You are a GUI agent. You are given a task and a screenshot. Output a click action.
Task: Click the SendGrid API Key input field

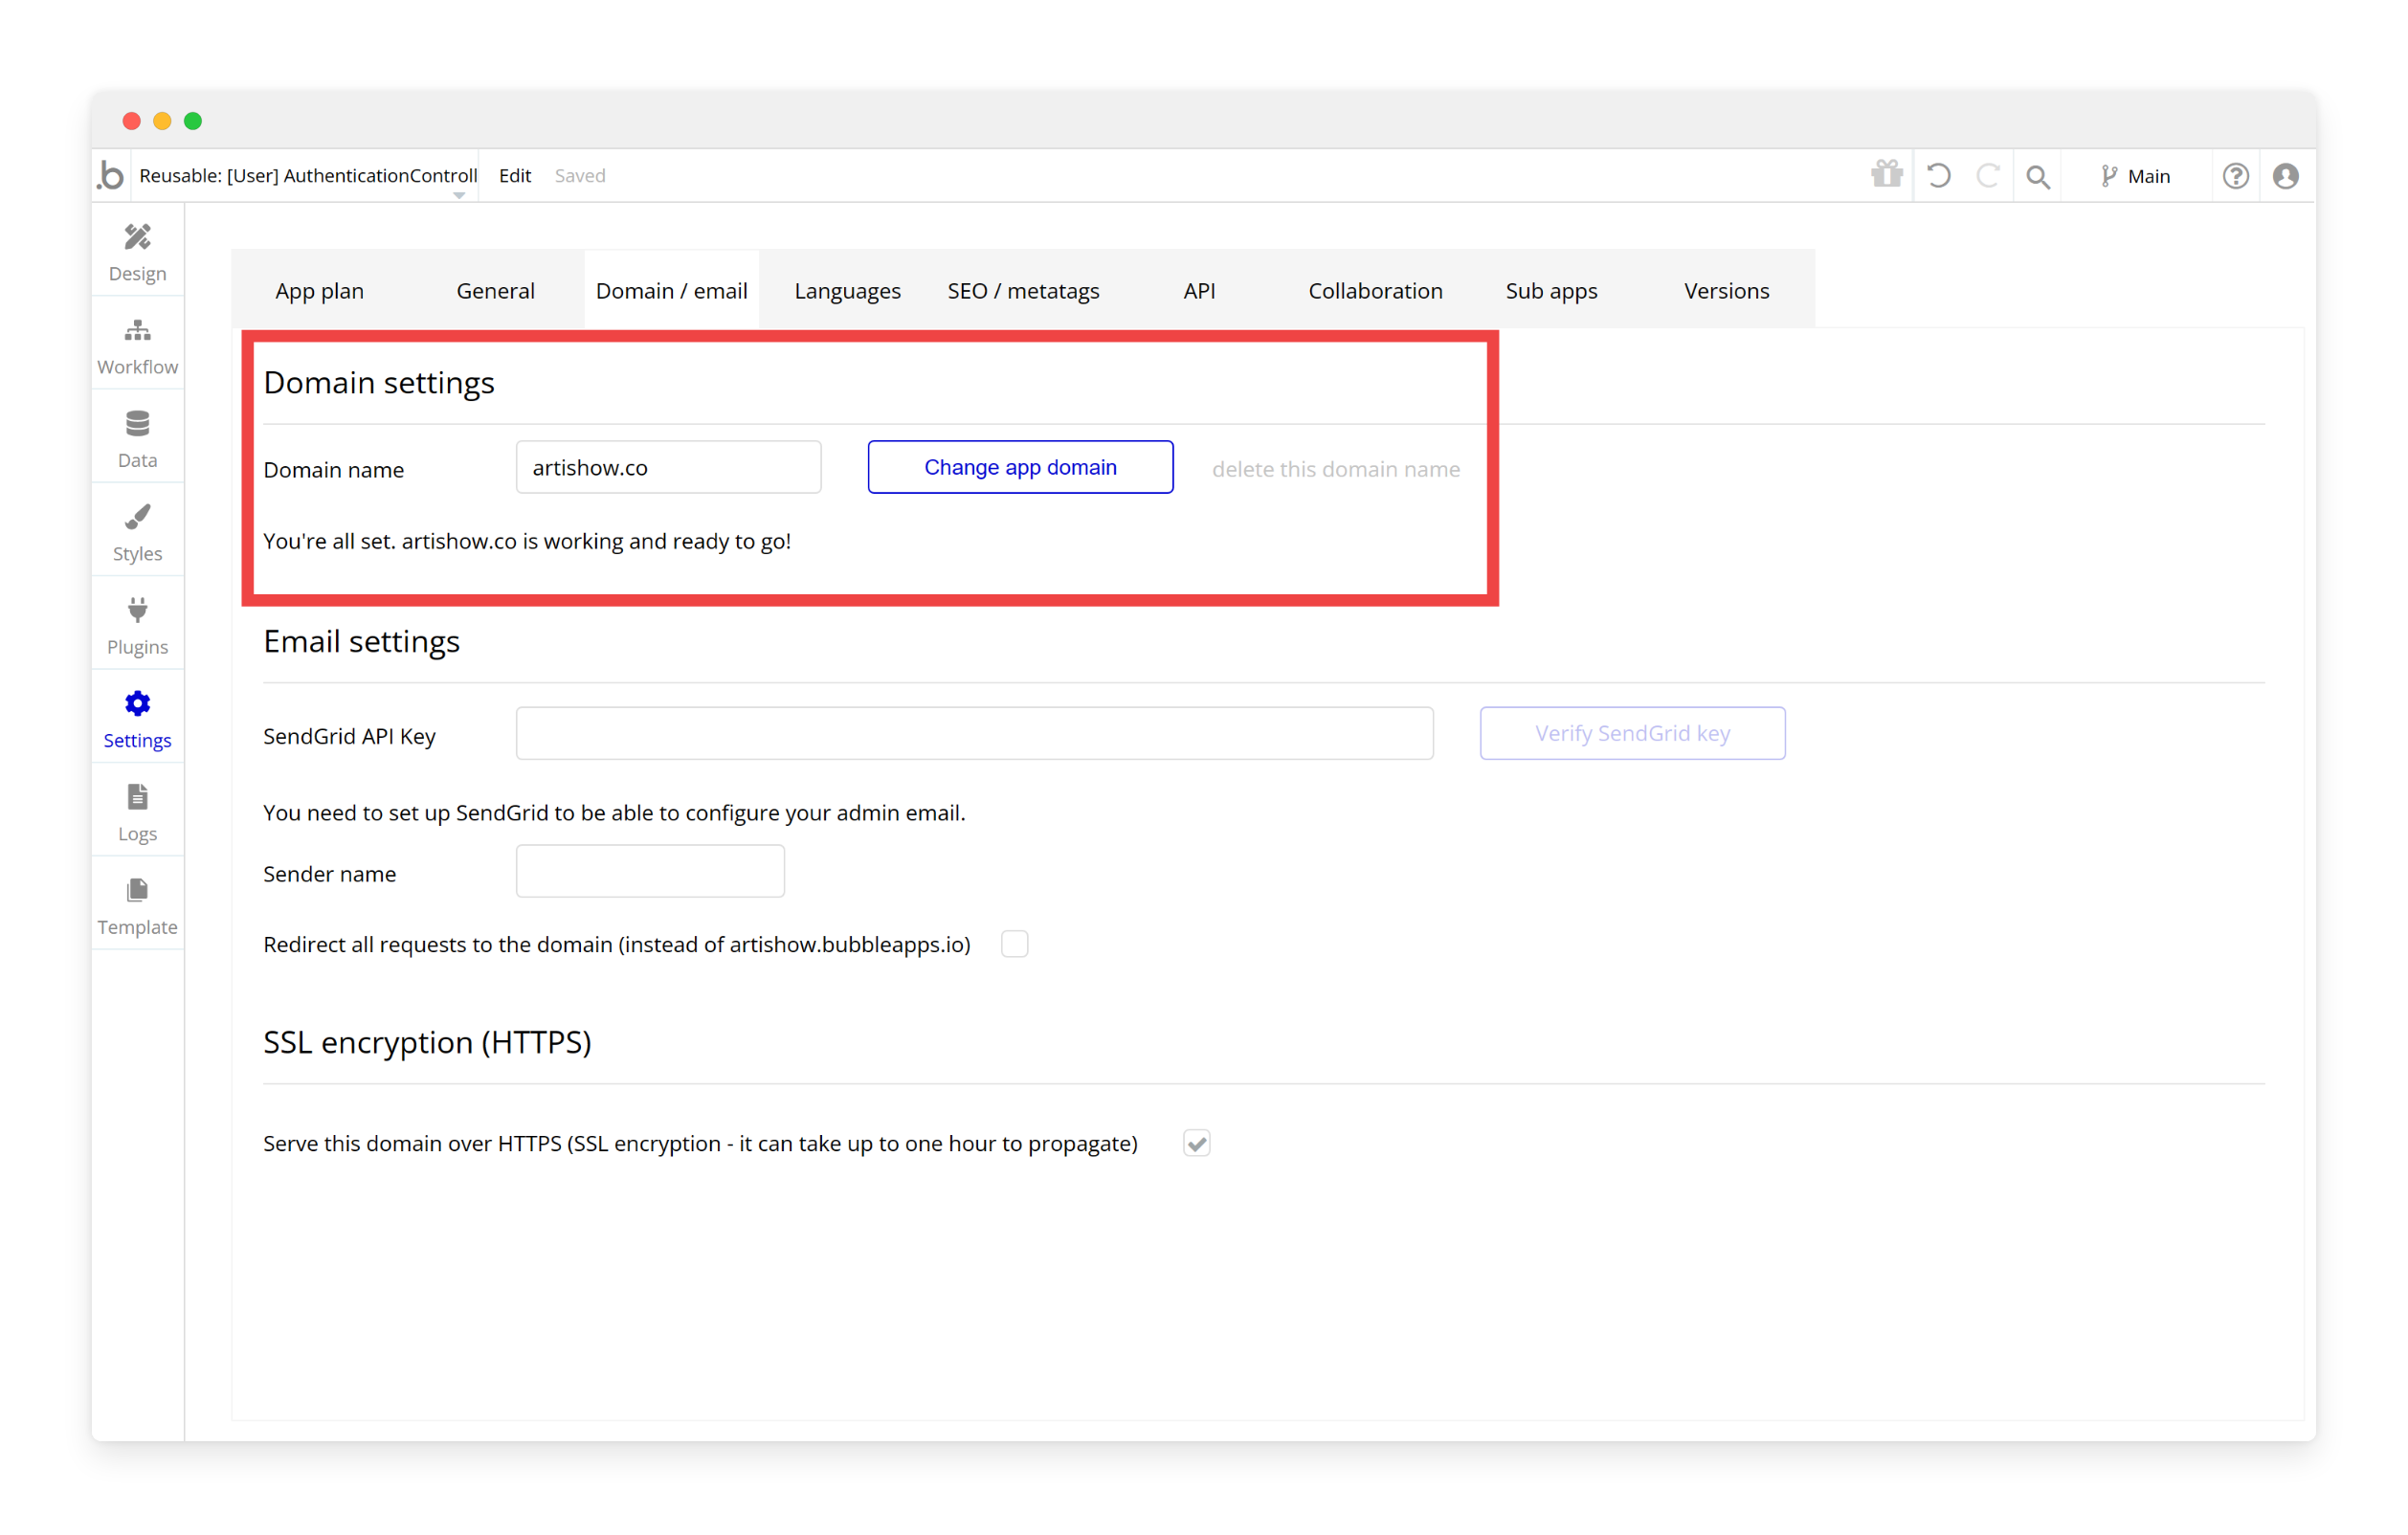974,733
